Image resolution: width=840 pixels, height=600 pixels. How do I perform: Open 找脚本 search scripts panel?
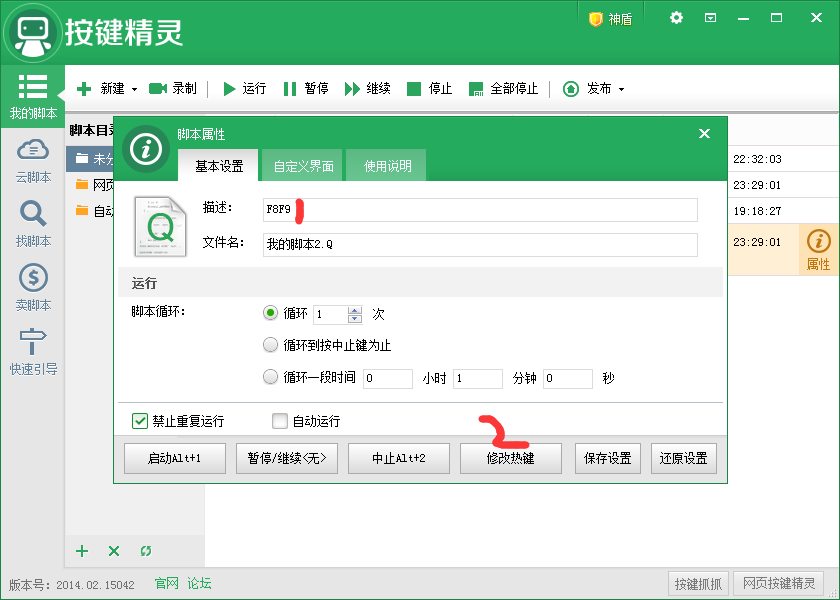[x=33, y=224]
